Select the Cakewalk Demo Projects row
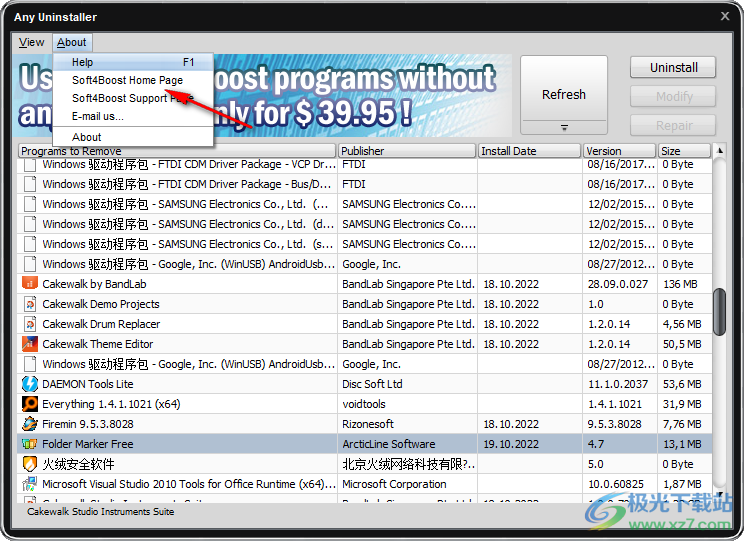744x541 pixels. 364,304
